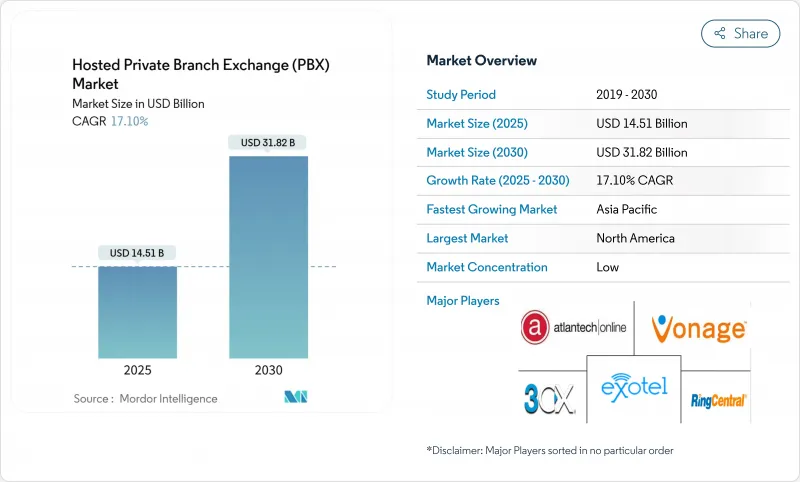800x482 pixels.
Task: Click the USD 14.51 B bar label
Action: pyautogui.click(x=137, y=253)
